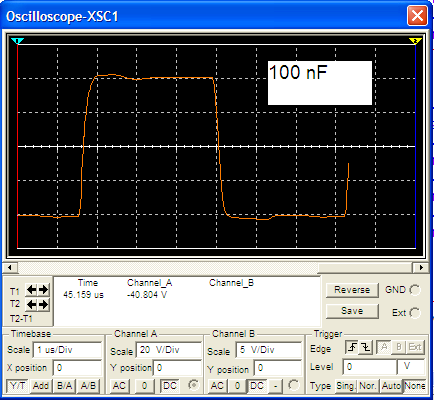This screenshot has width=434, height=400.
Task: Select B/A display mode
Action: pos(65,386)
